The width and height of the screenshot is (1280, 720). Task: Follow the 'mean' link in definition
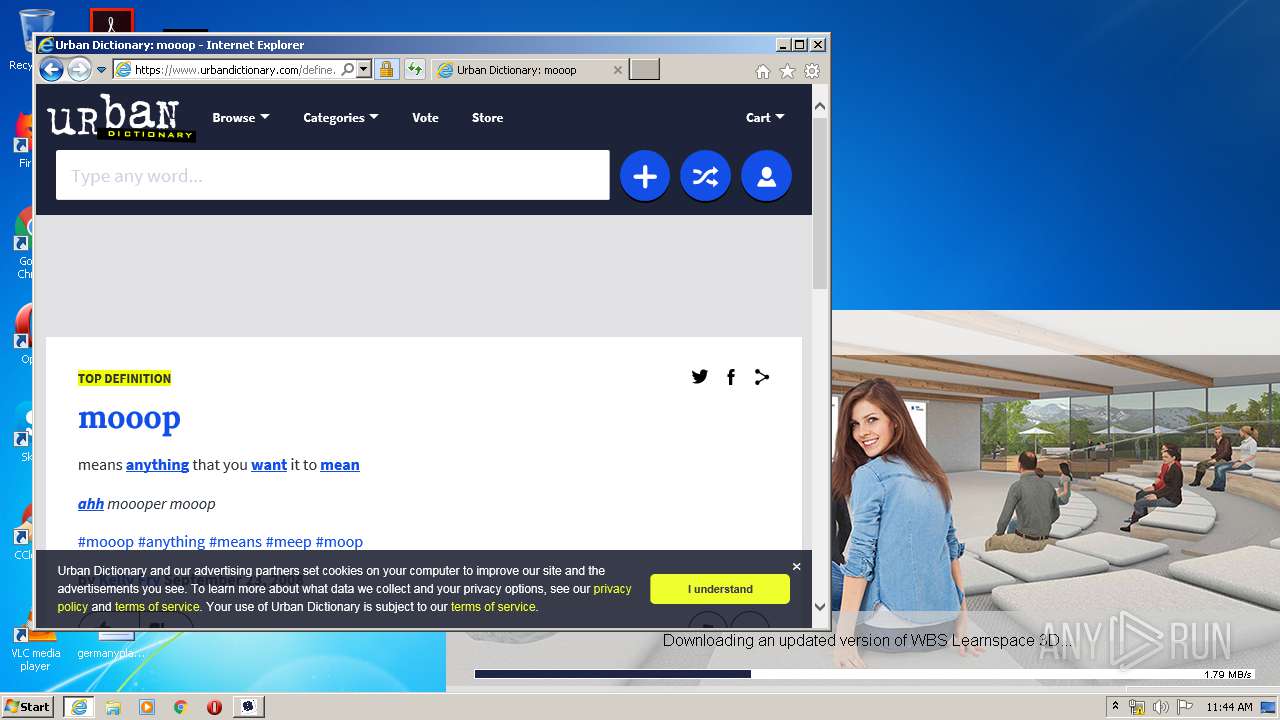coord(340,465)
